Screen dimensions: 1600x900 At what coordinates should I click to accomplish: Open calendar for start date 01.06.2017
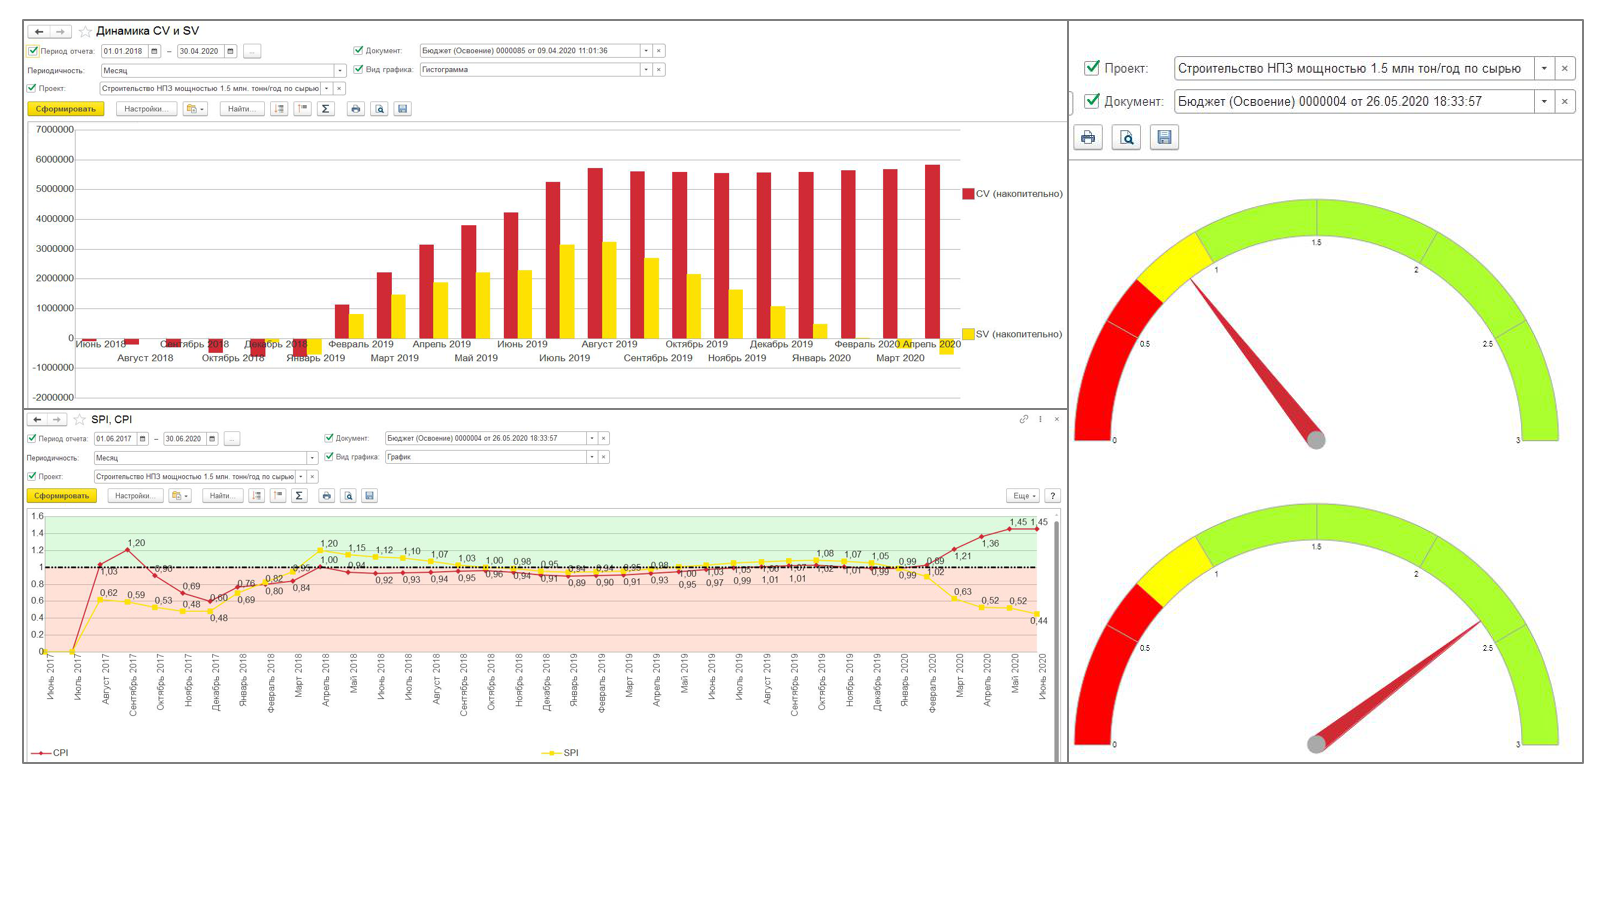click(x=142, y=439)
